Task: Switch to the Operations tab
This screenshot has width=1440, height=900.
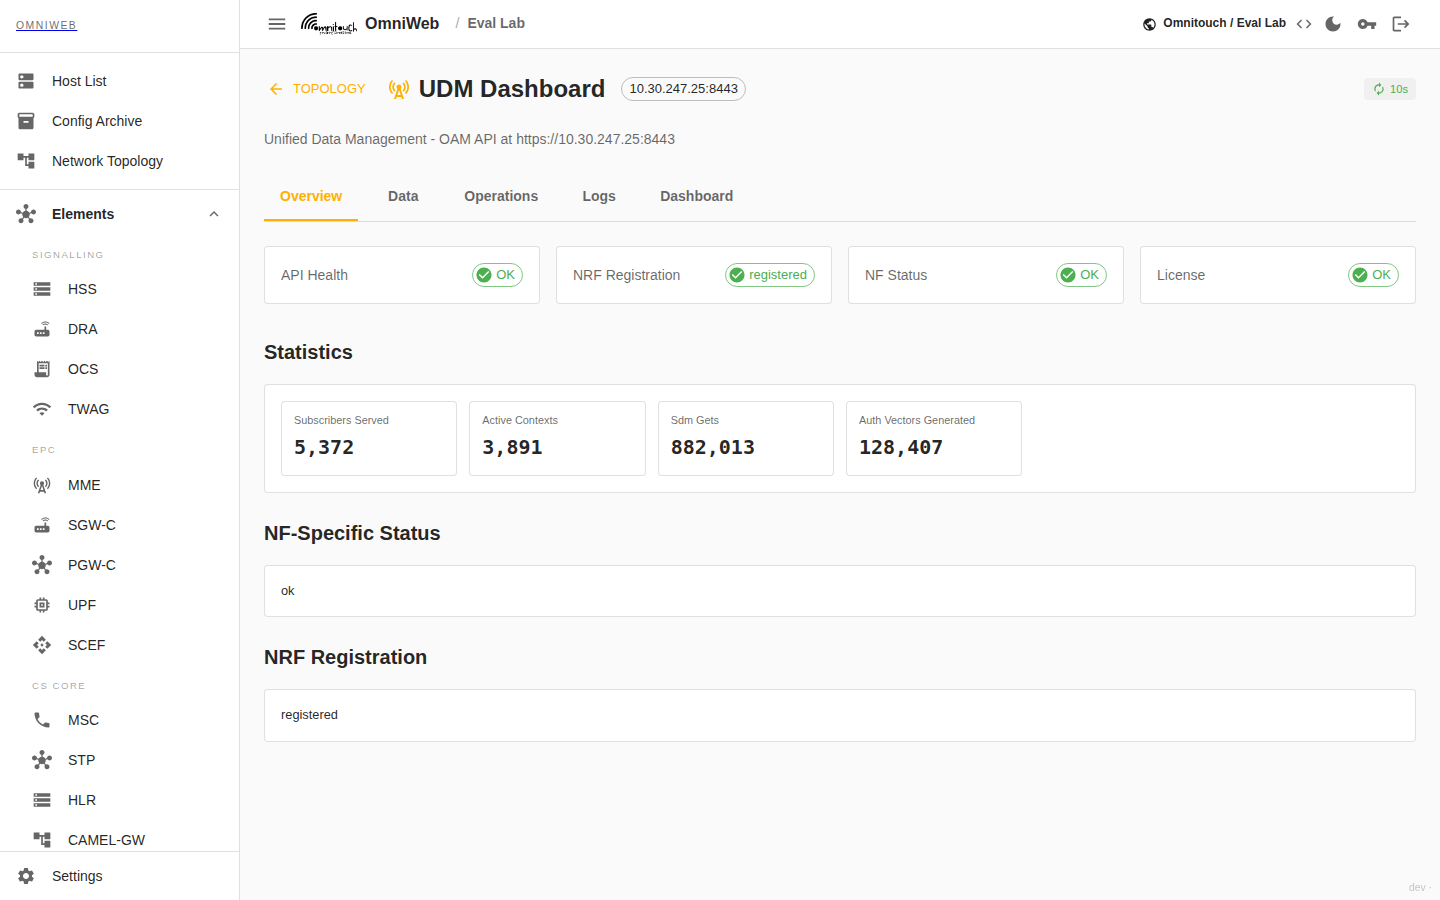Action: pos(501,196)
